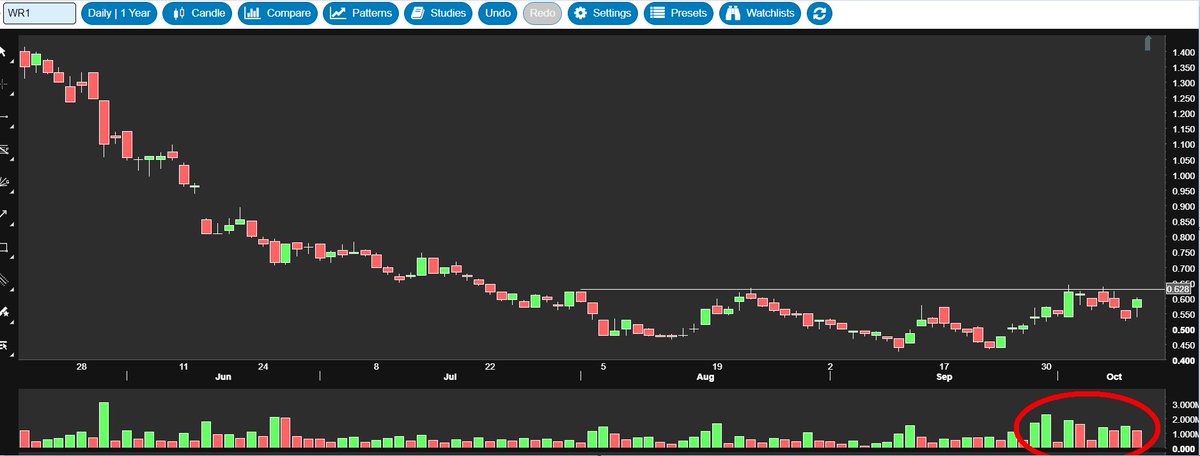Open the Patterns menu
The width and height of the screenshot is (1200, 456).
tap(360, 14)
